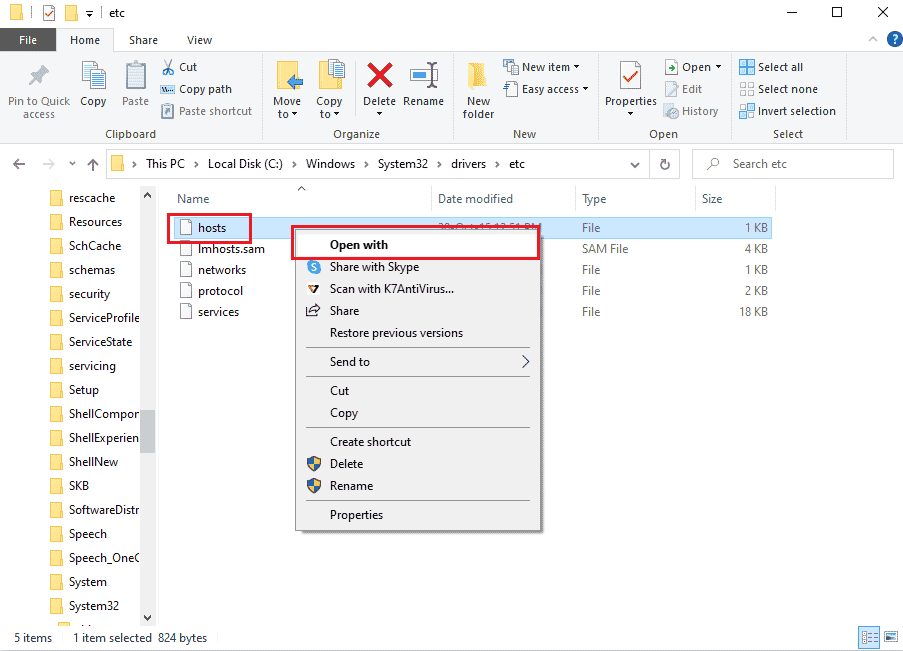This screenshot has width=903, height=651.
Task: Click History in the Open group
Action: [691, 111]
